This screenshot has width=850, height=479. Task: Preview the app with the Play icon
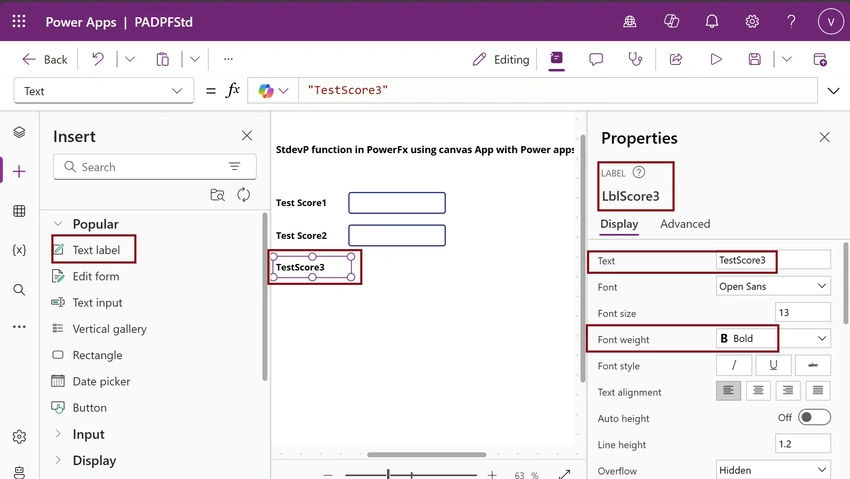tap(716, 59)
